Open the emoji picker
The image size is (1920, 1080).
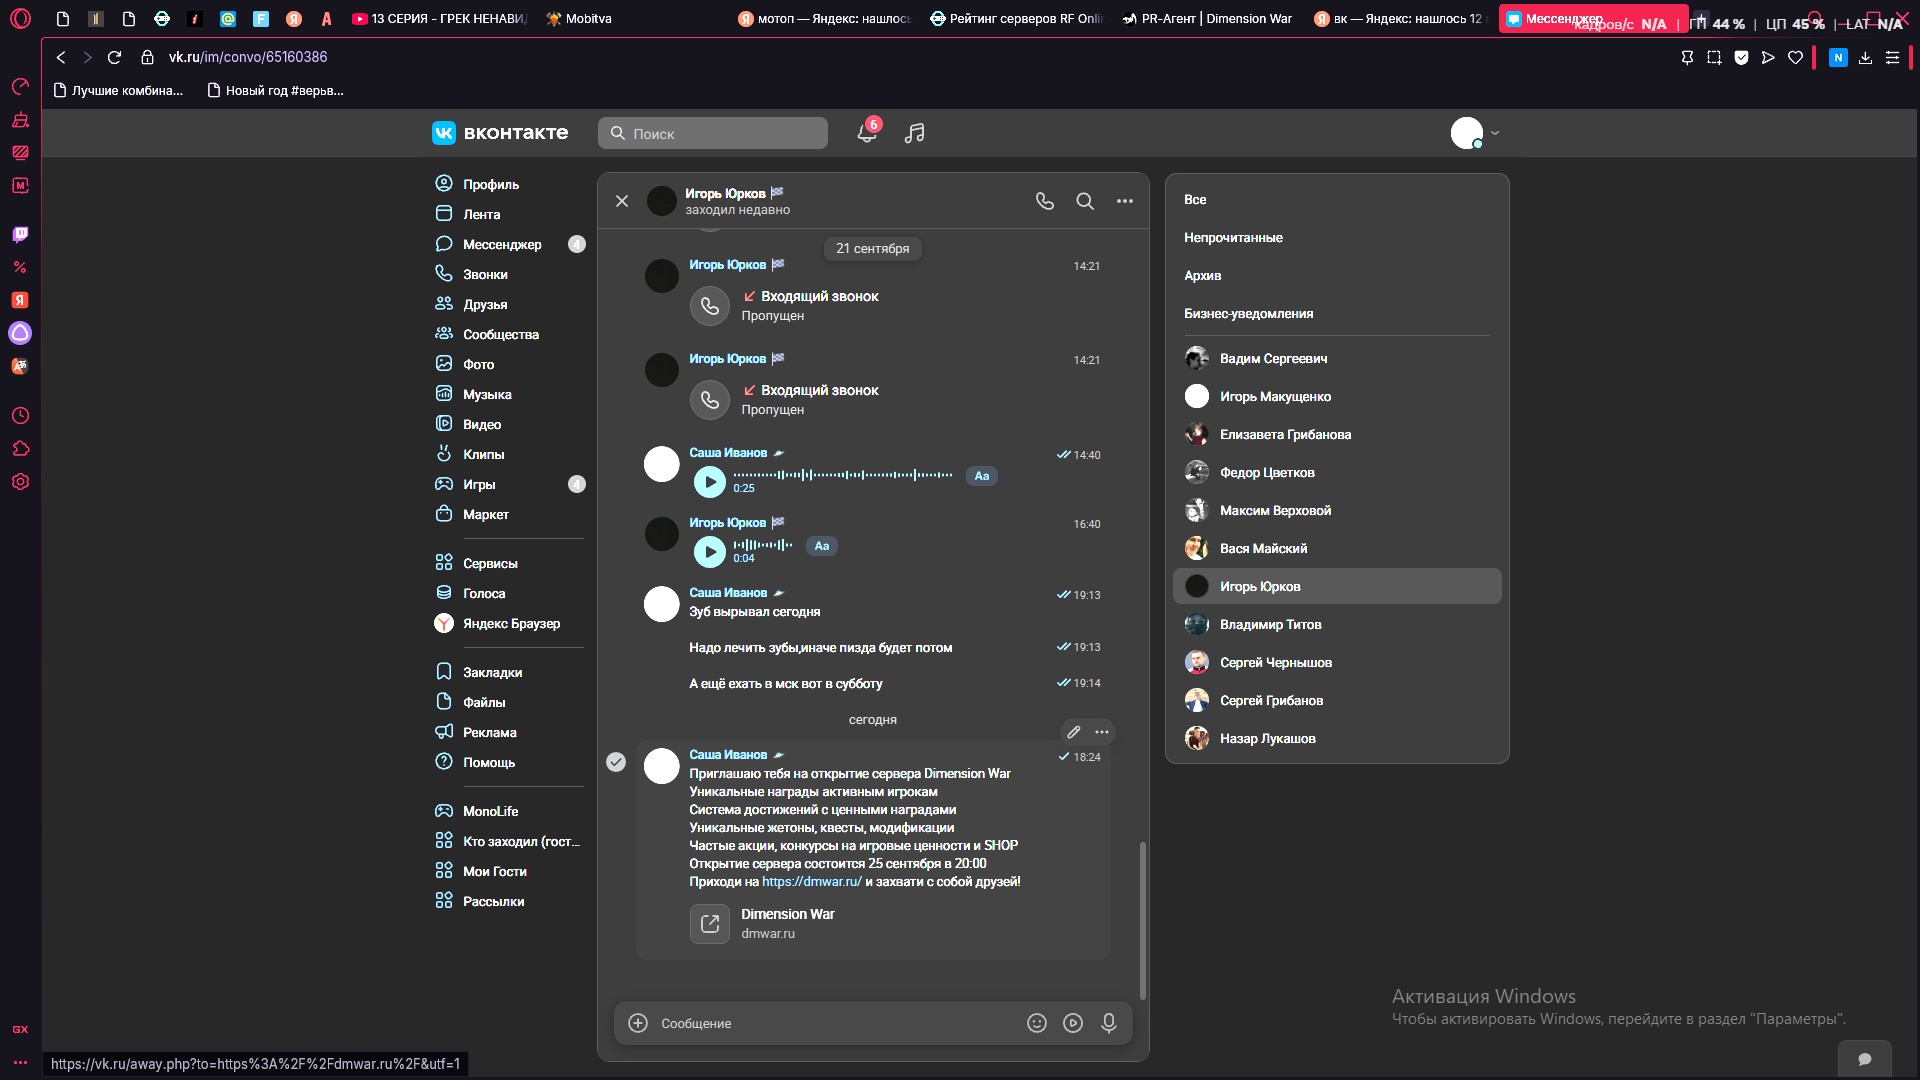click(x=1037, y=1023)
